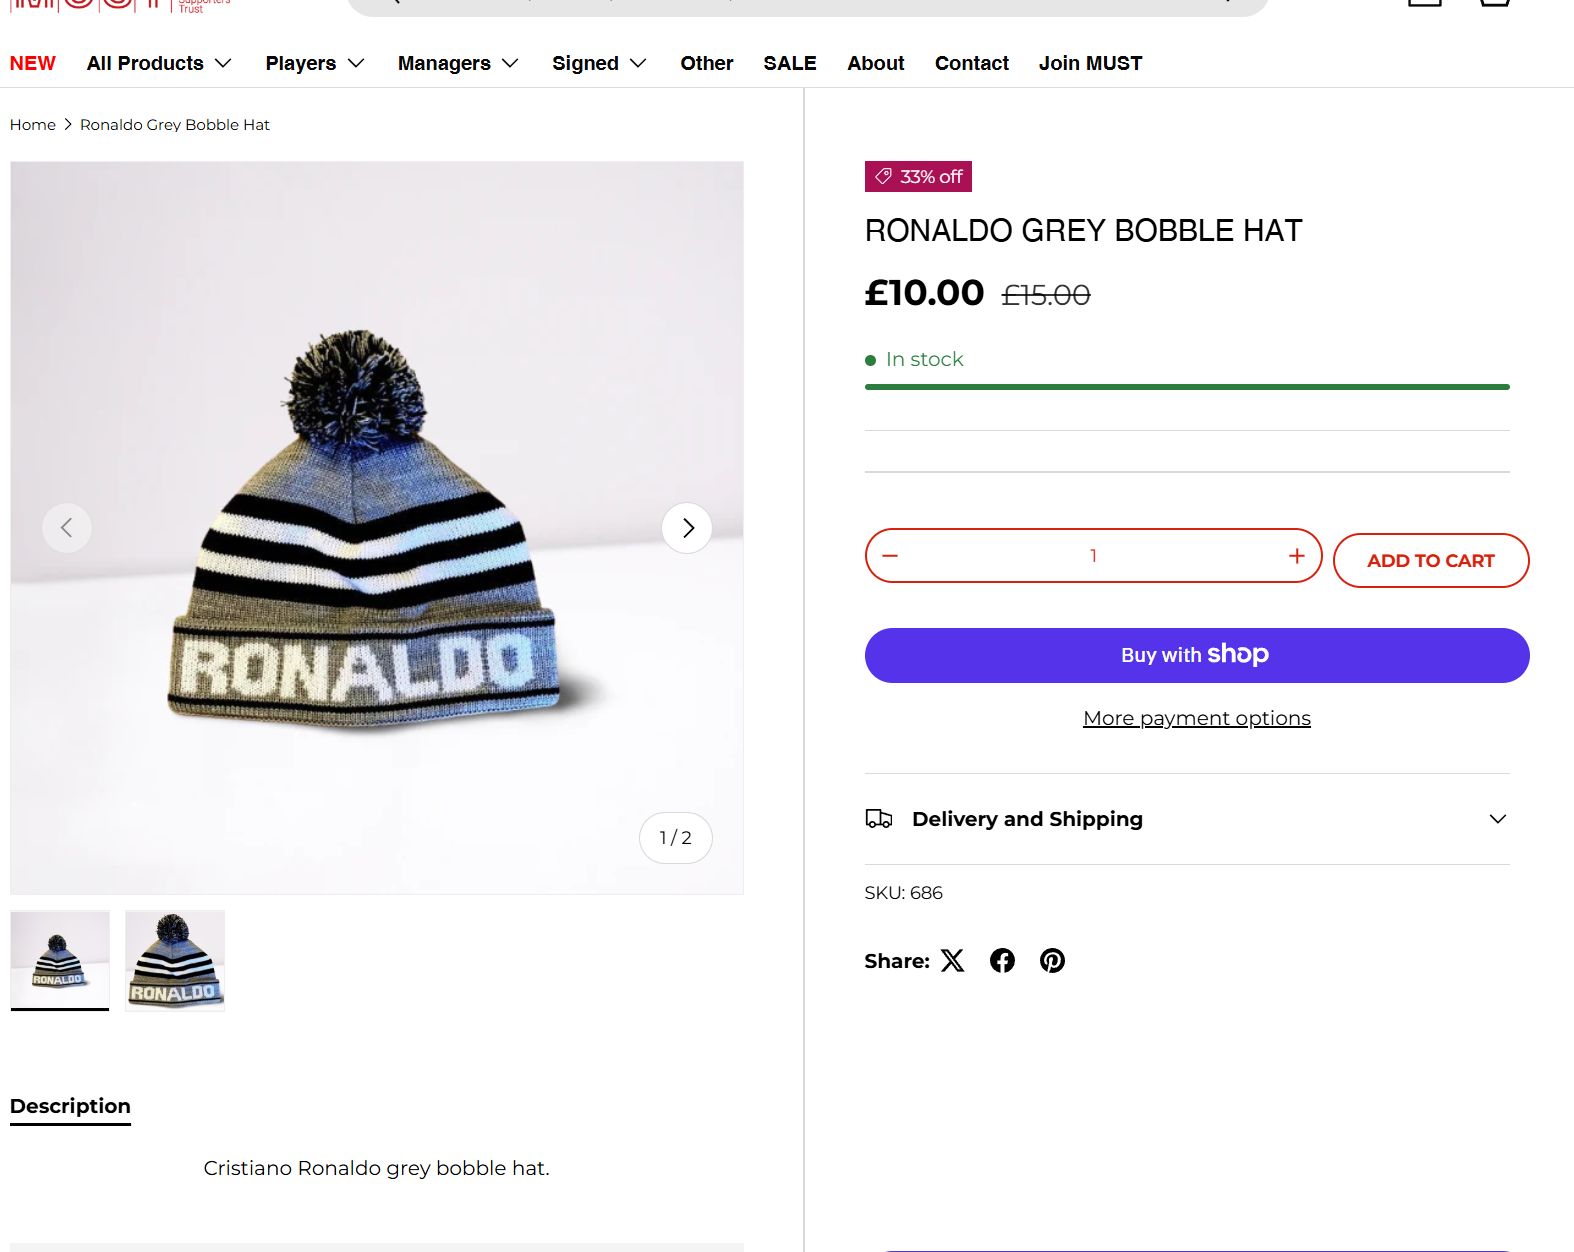This screenshot has height=1252, width=1574.
Task: Open All Products dropdown menu
Action: pos(159,63)
